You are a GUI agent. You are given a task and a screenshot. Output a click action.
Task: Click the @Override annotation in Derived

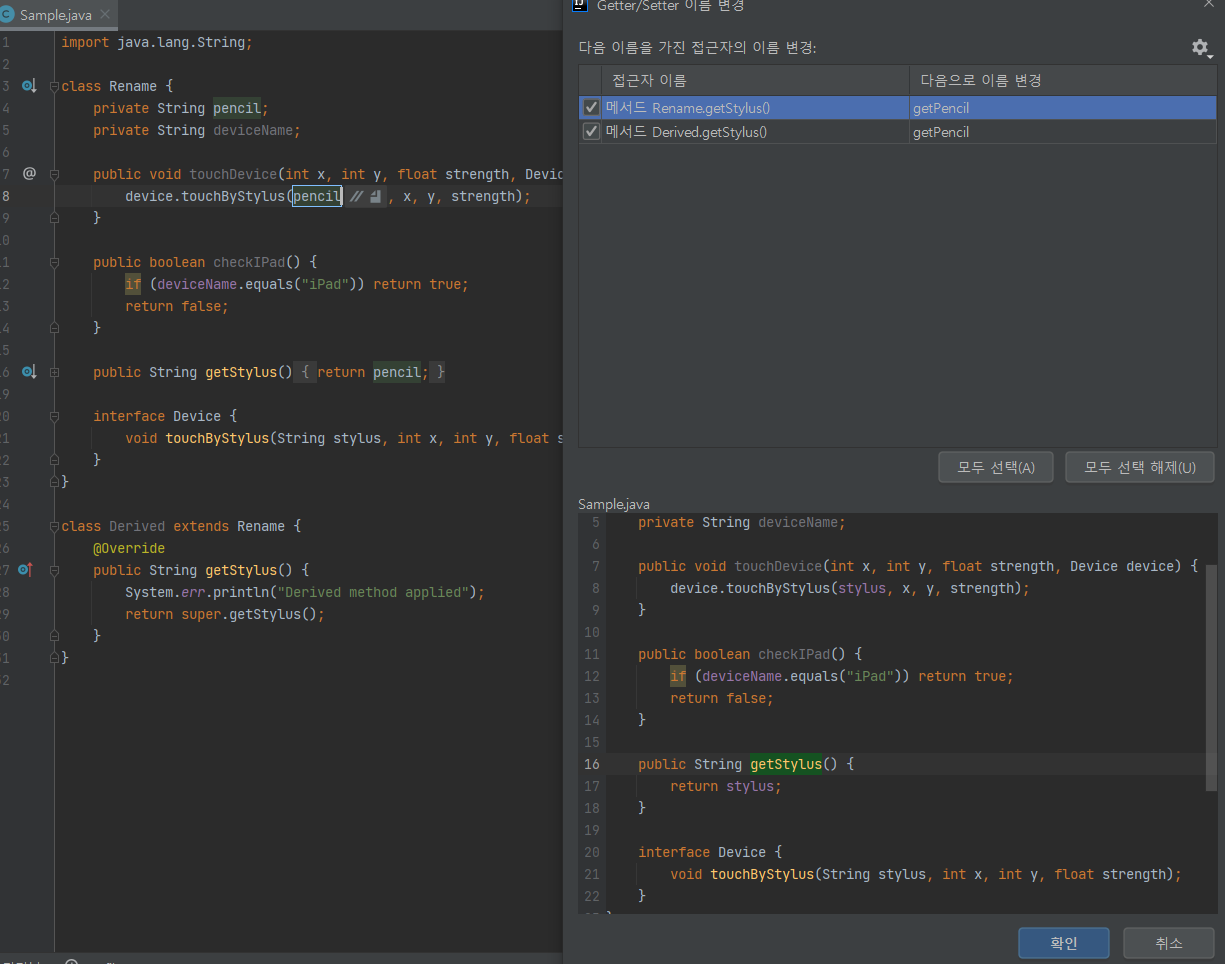coord(129,549)
